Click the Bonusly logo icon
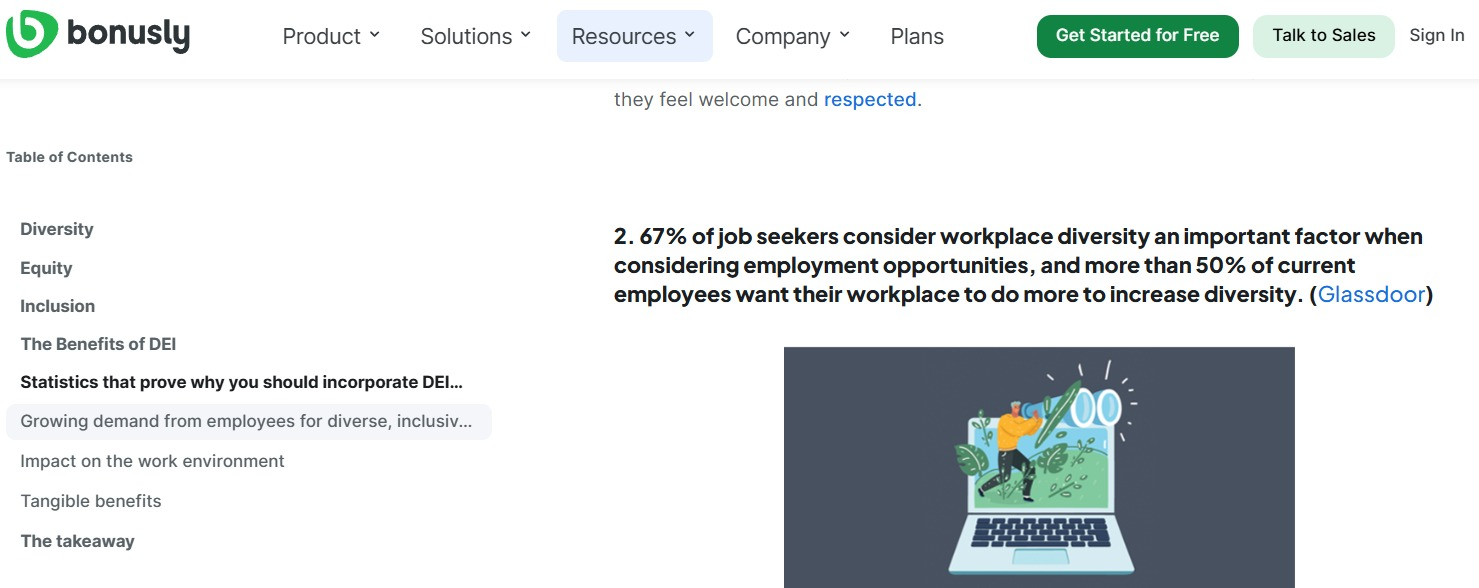This screenshot has height=588, width=1479. (x=32, y=34)
